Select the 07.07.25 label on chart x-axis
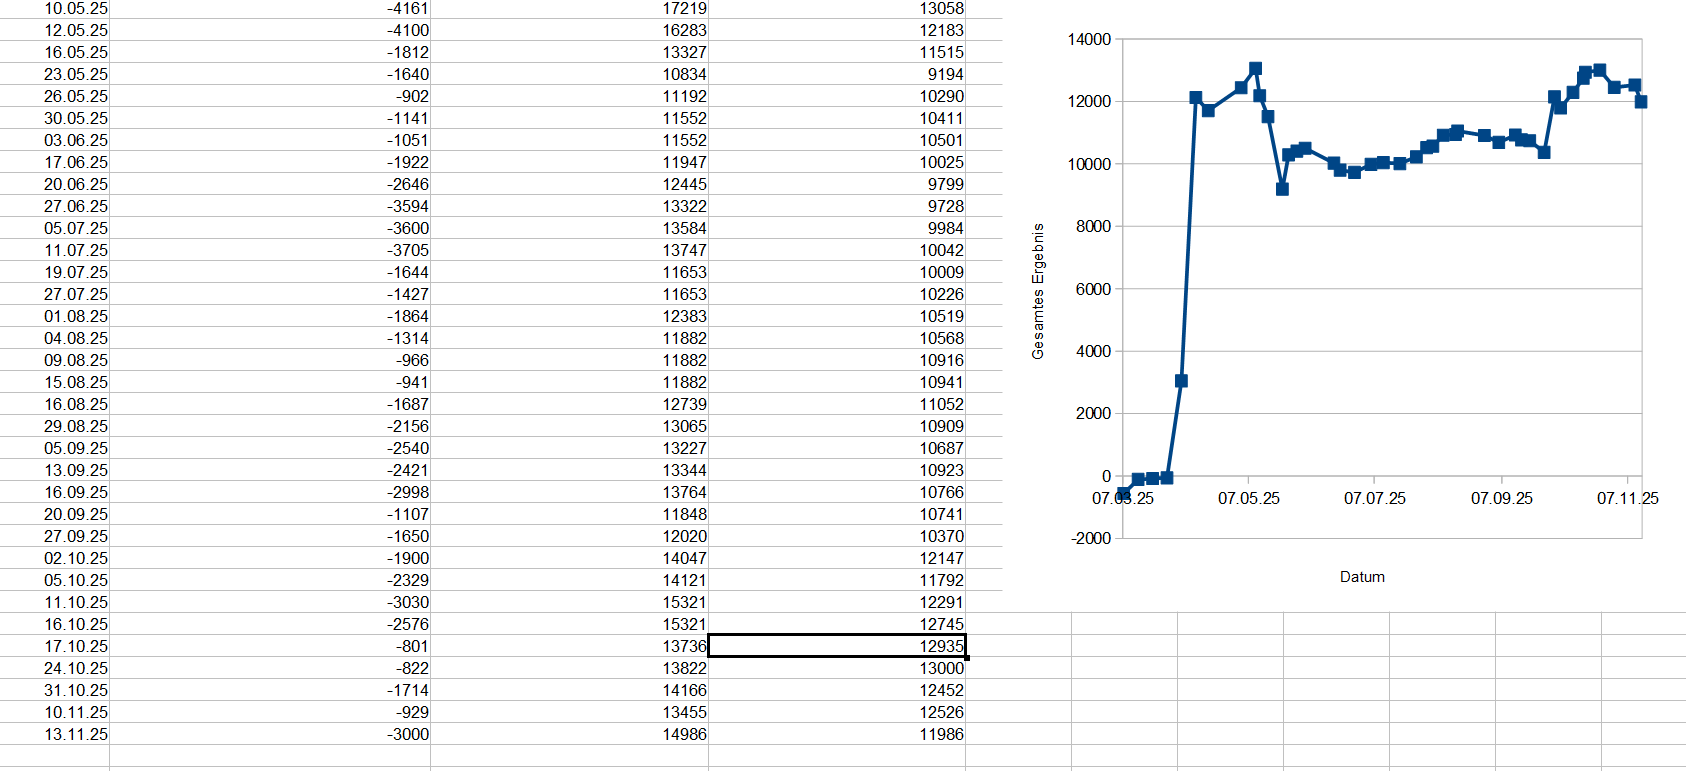Image resolution: width=1686 pixels, height=771 pixels. point(1374,498)
